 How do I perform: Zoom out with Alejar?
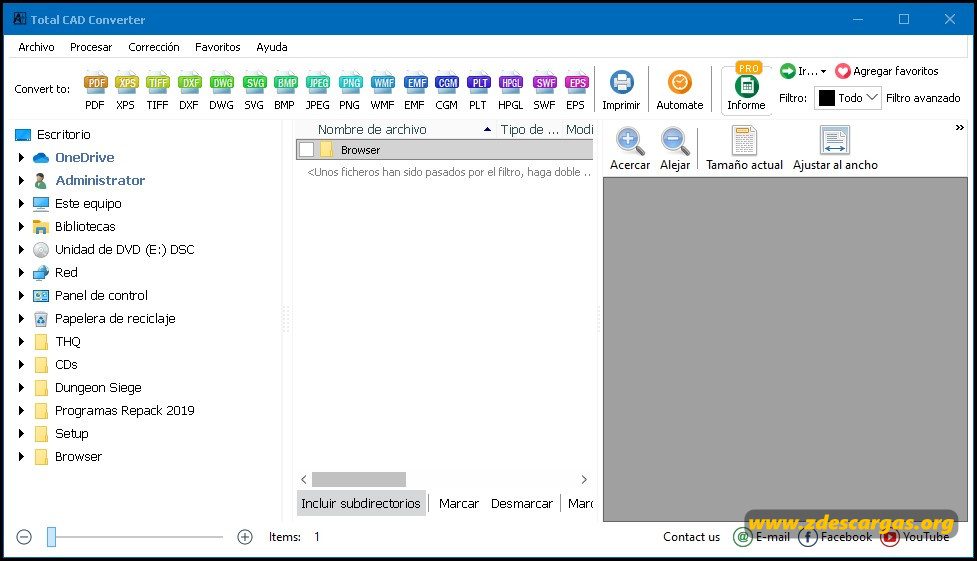tap(675, 149)
